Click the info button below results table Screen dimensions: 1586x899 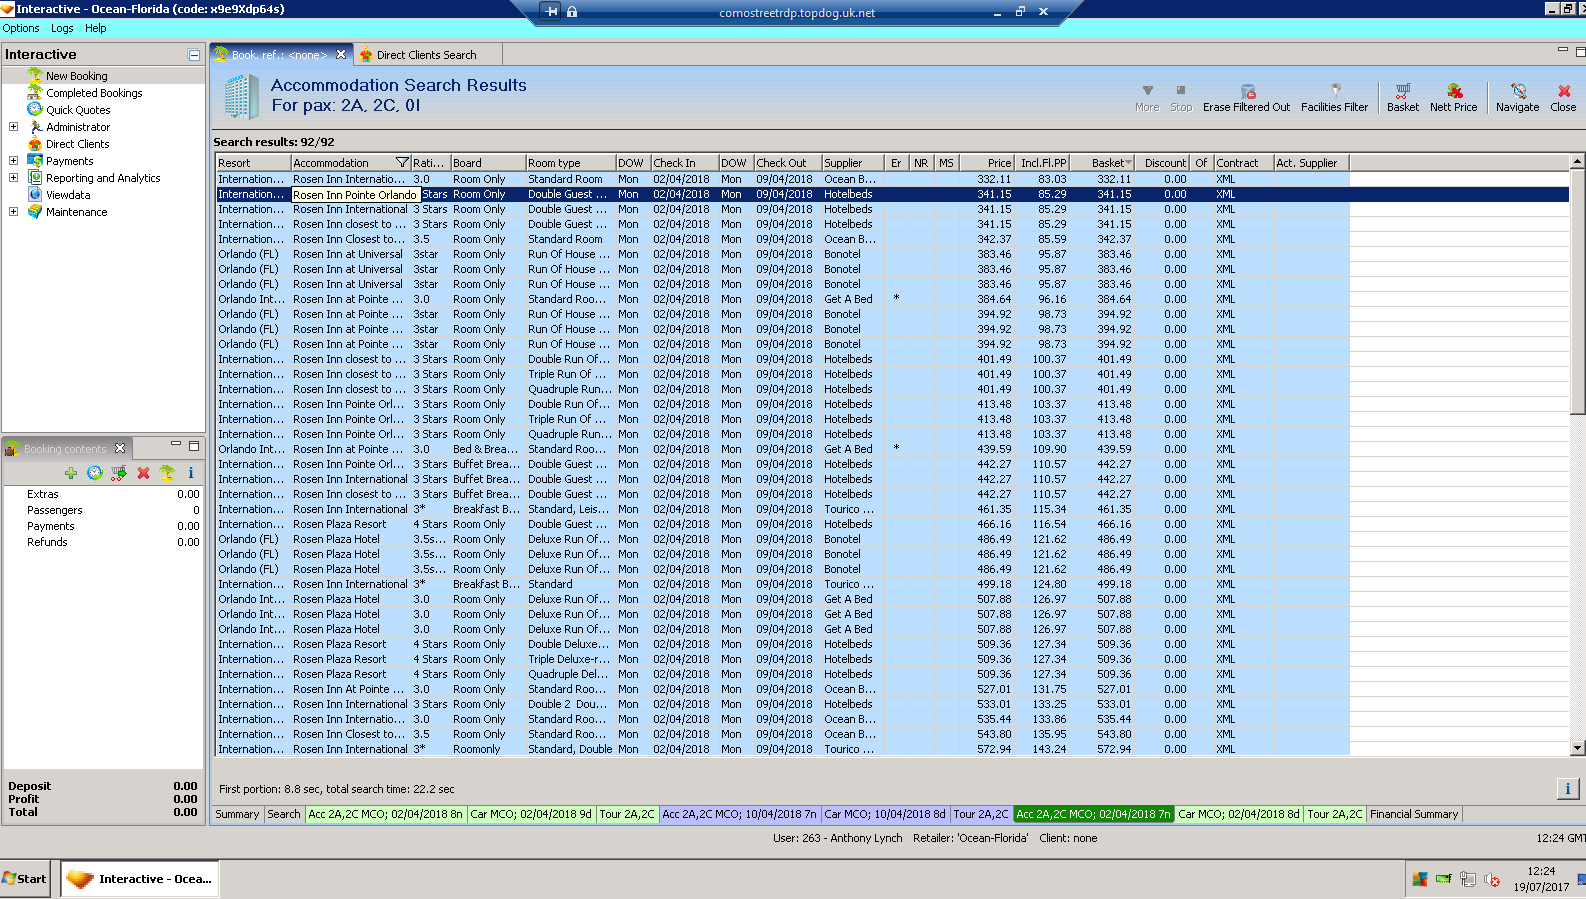point(1567,788)
